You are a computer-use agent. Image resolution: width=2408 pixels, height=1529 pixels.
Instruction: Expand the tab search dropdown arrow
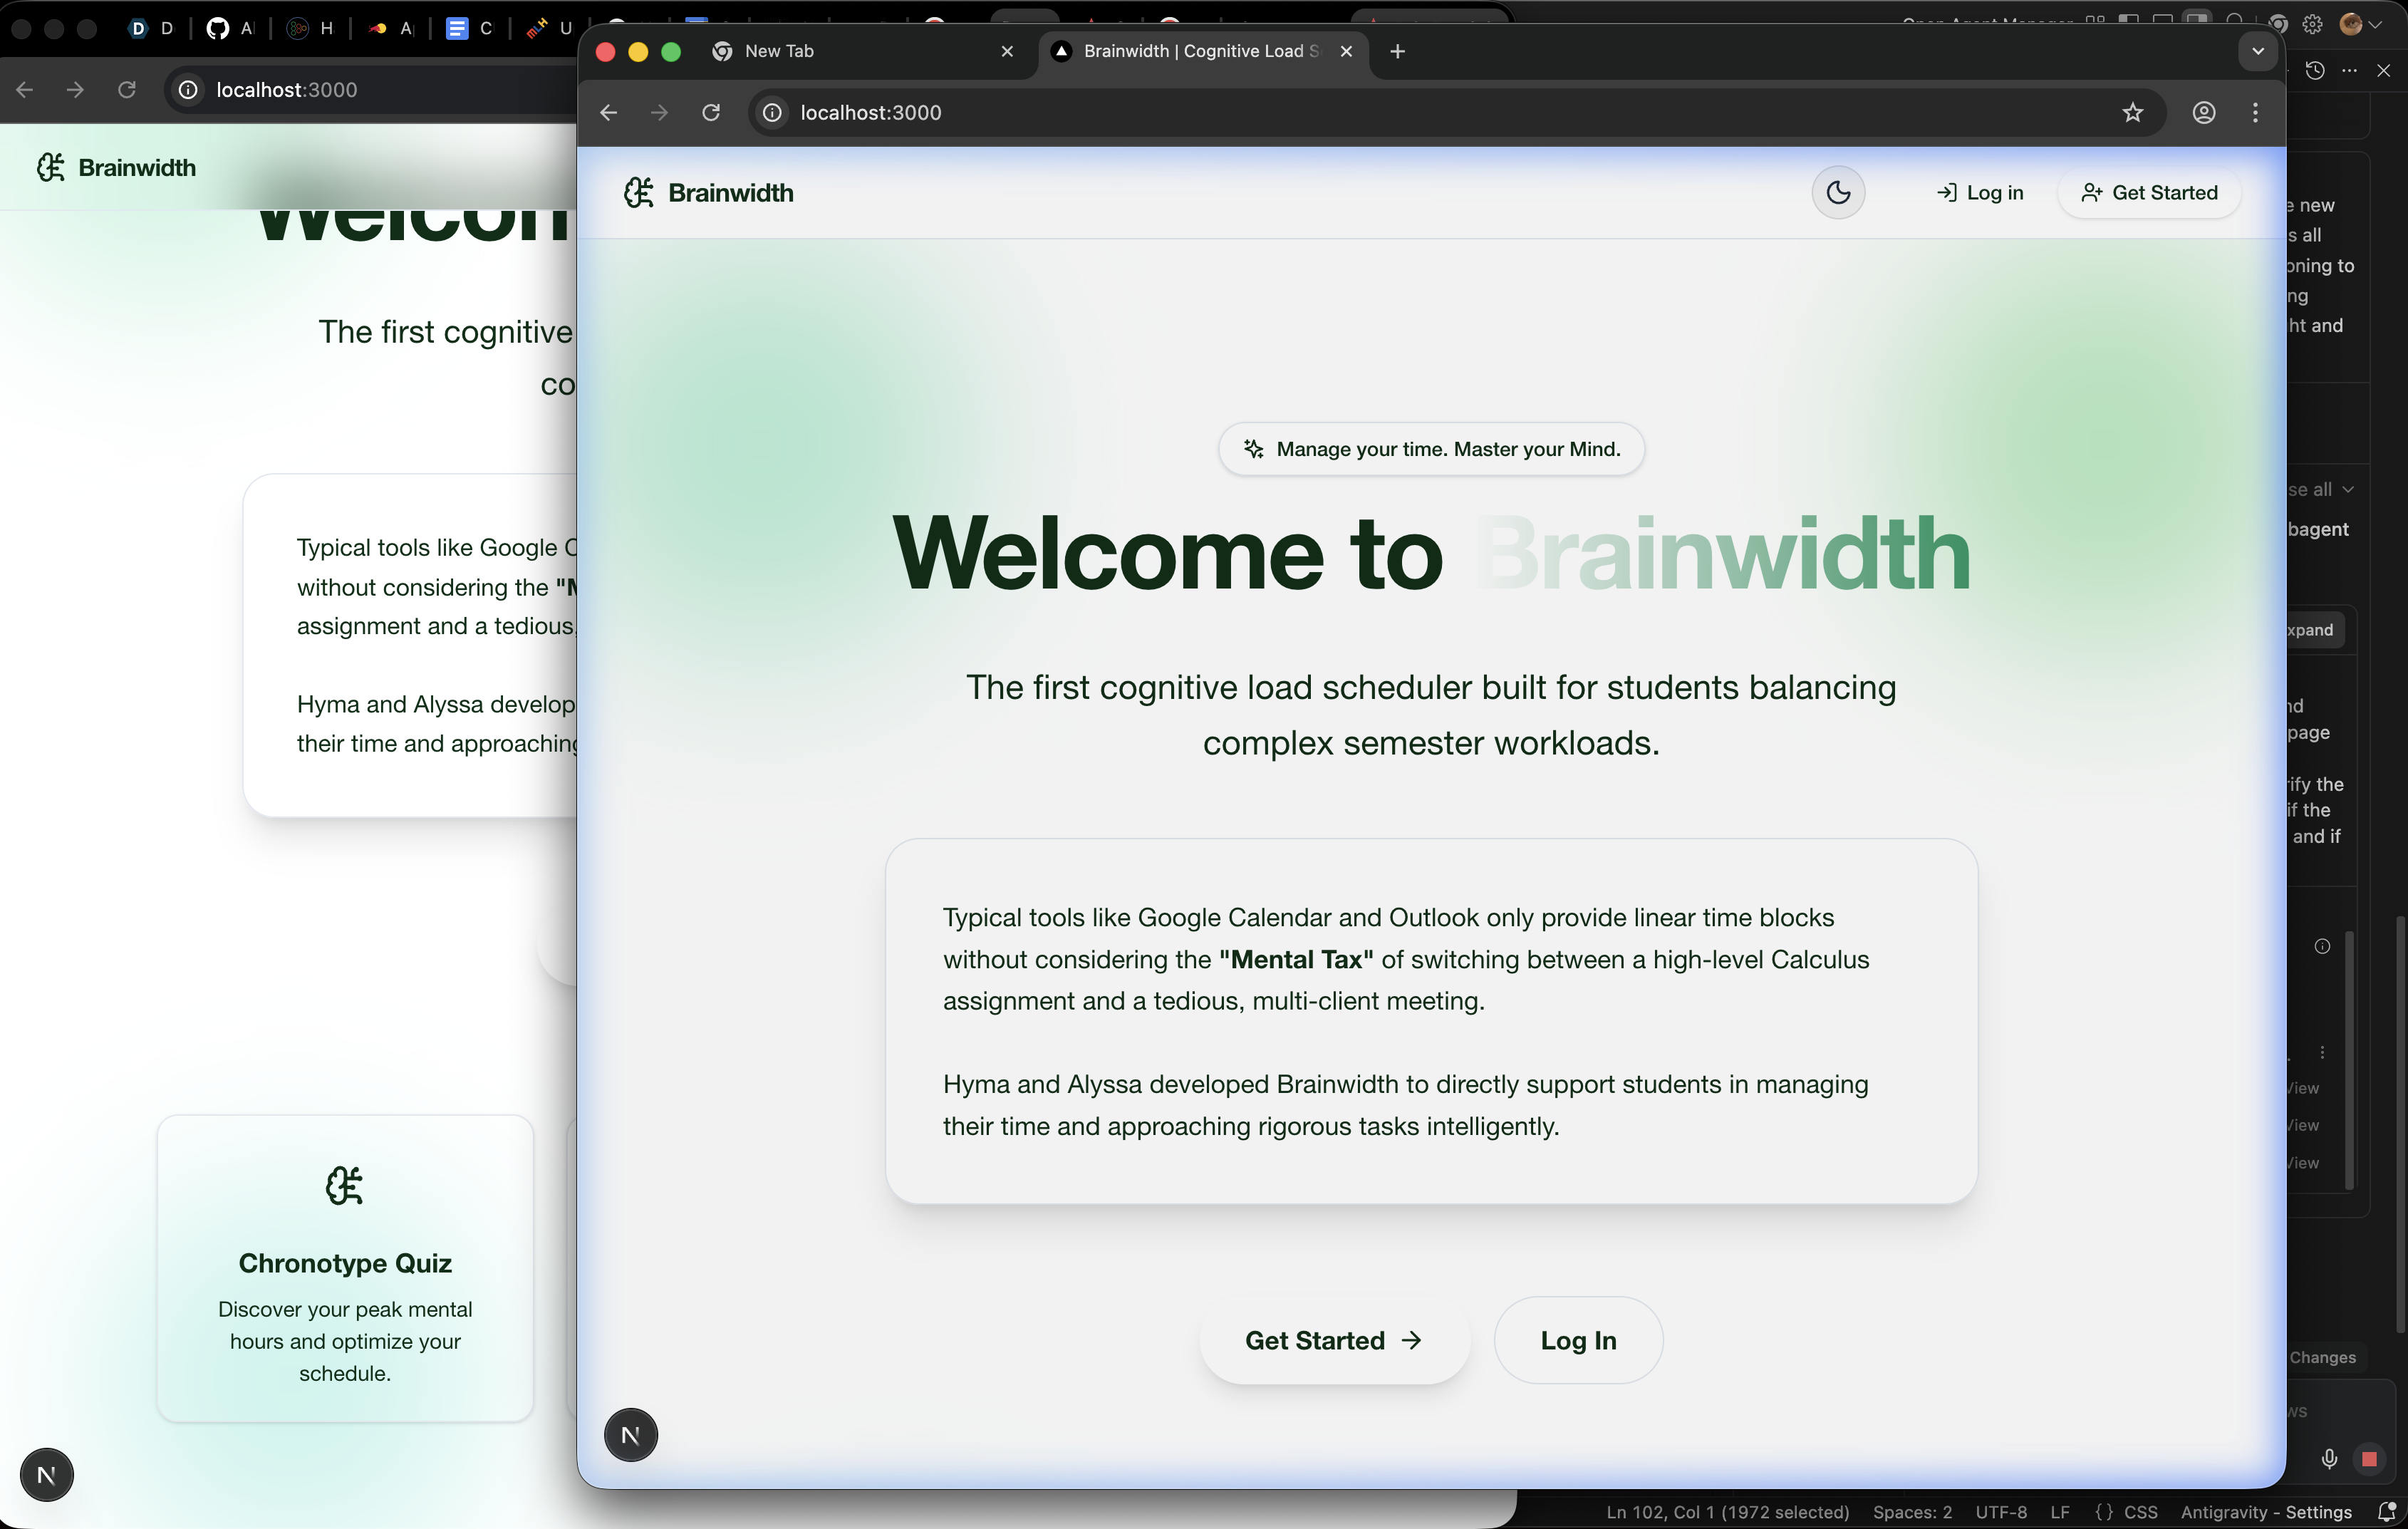point(2257,51)
